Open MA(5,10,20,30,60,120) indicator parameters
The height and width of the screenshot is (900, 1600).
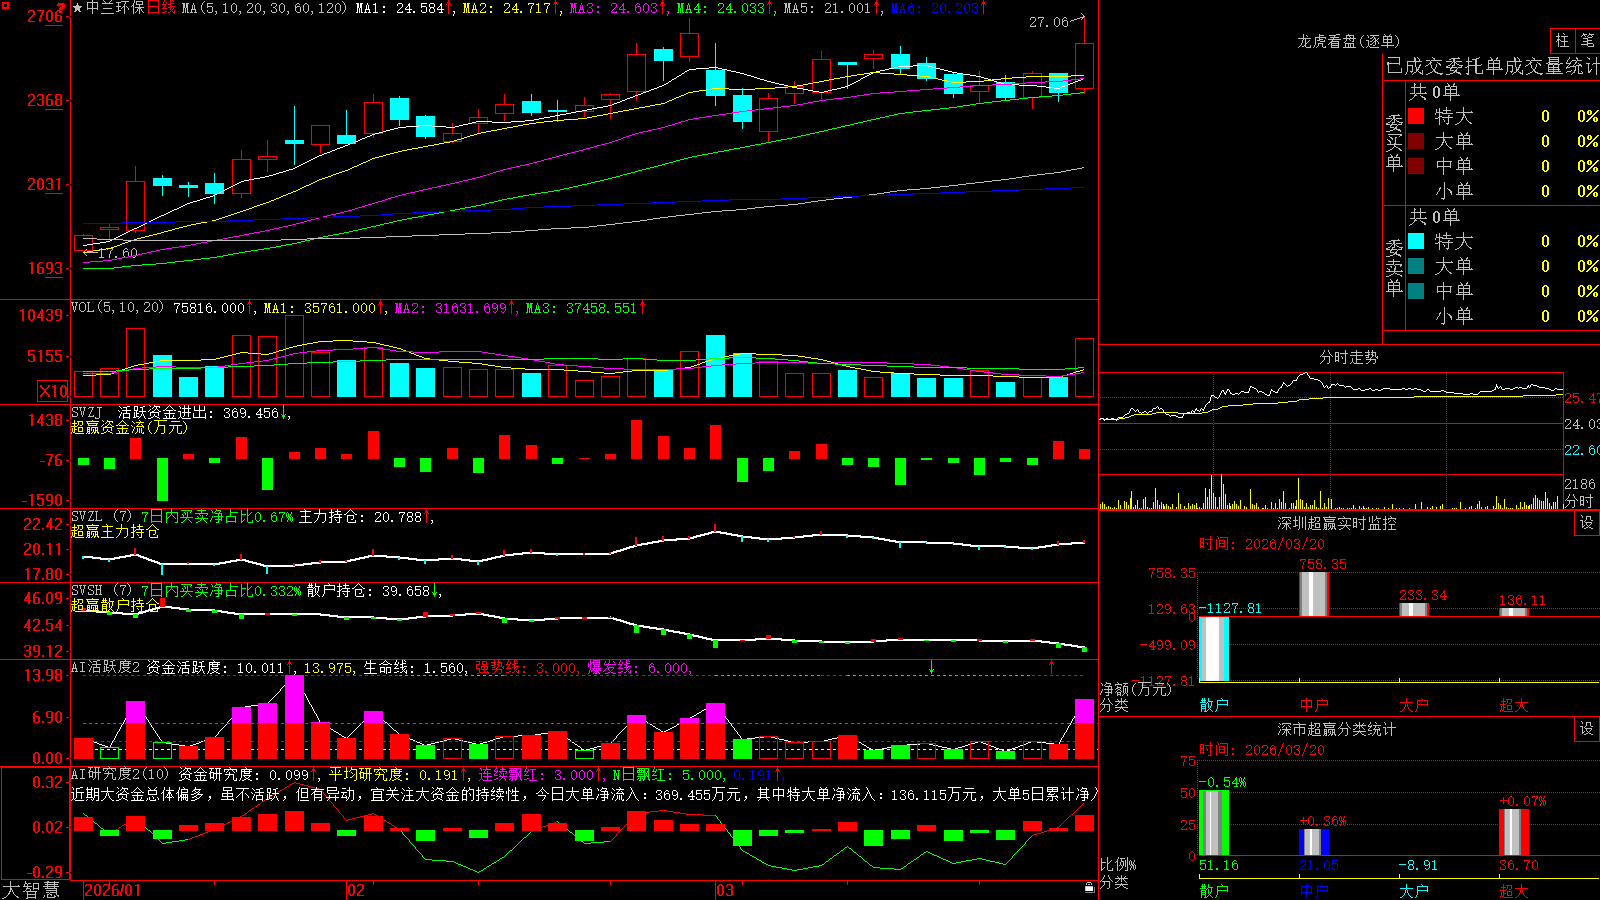coord(264,8)
